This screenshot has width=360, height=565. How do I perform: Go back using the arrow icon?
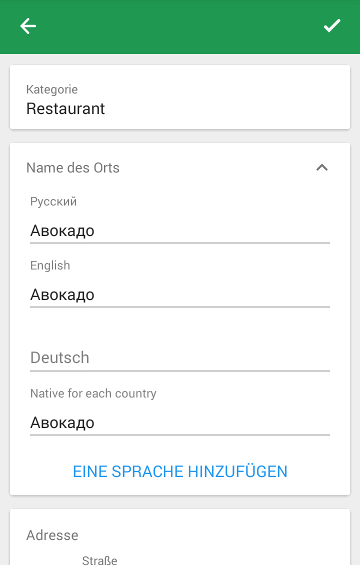point(28,26)
